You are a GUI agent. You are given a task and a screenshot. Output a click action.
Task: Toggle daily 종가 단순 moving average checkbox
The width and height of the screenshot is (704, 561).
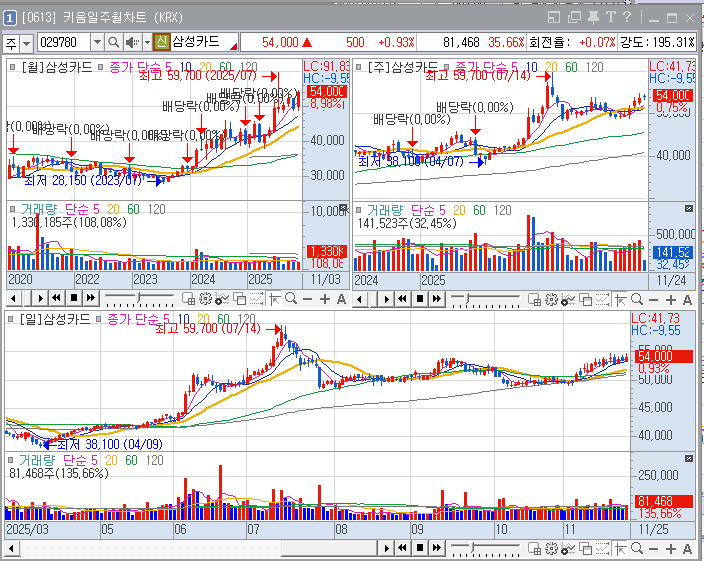pyautogui.click(x=99, y=319)
